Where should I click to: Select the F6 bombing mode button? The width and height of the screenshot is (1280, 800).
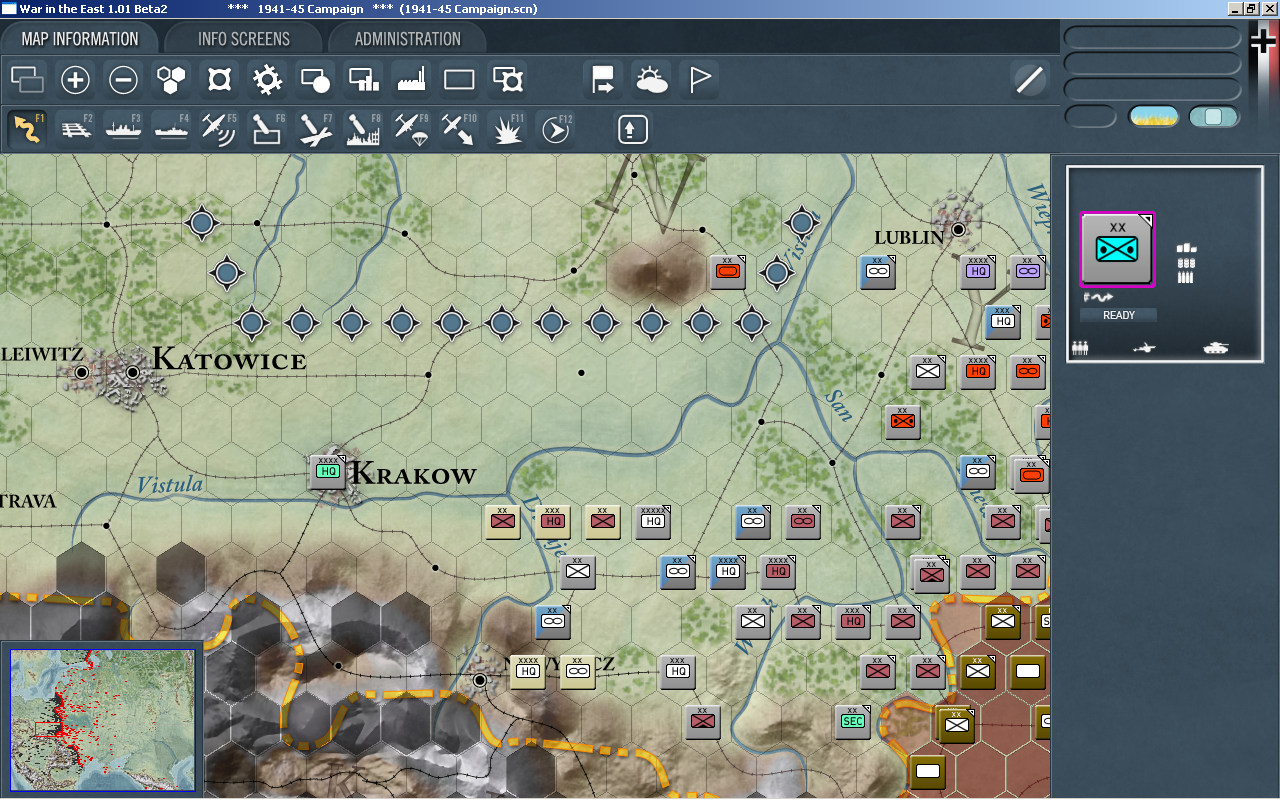click(x=267, y=129)
